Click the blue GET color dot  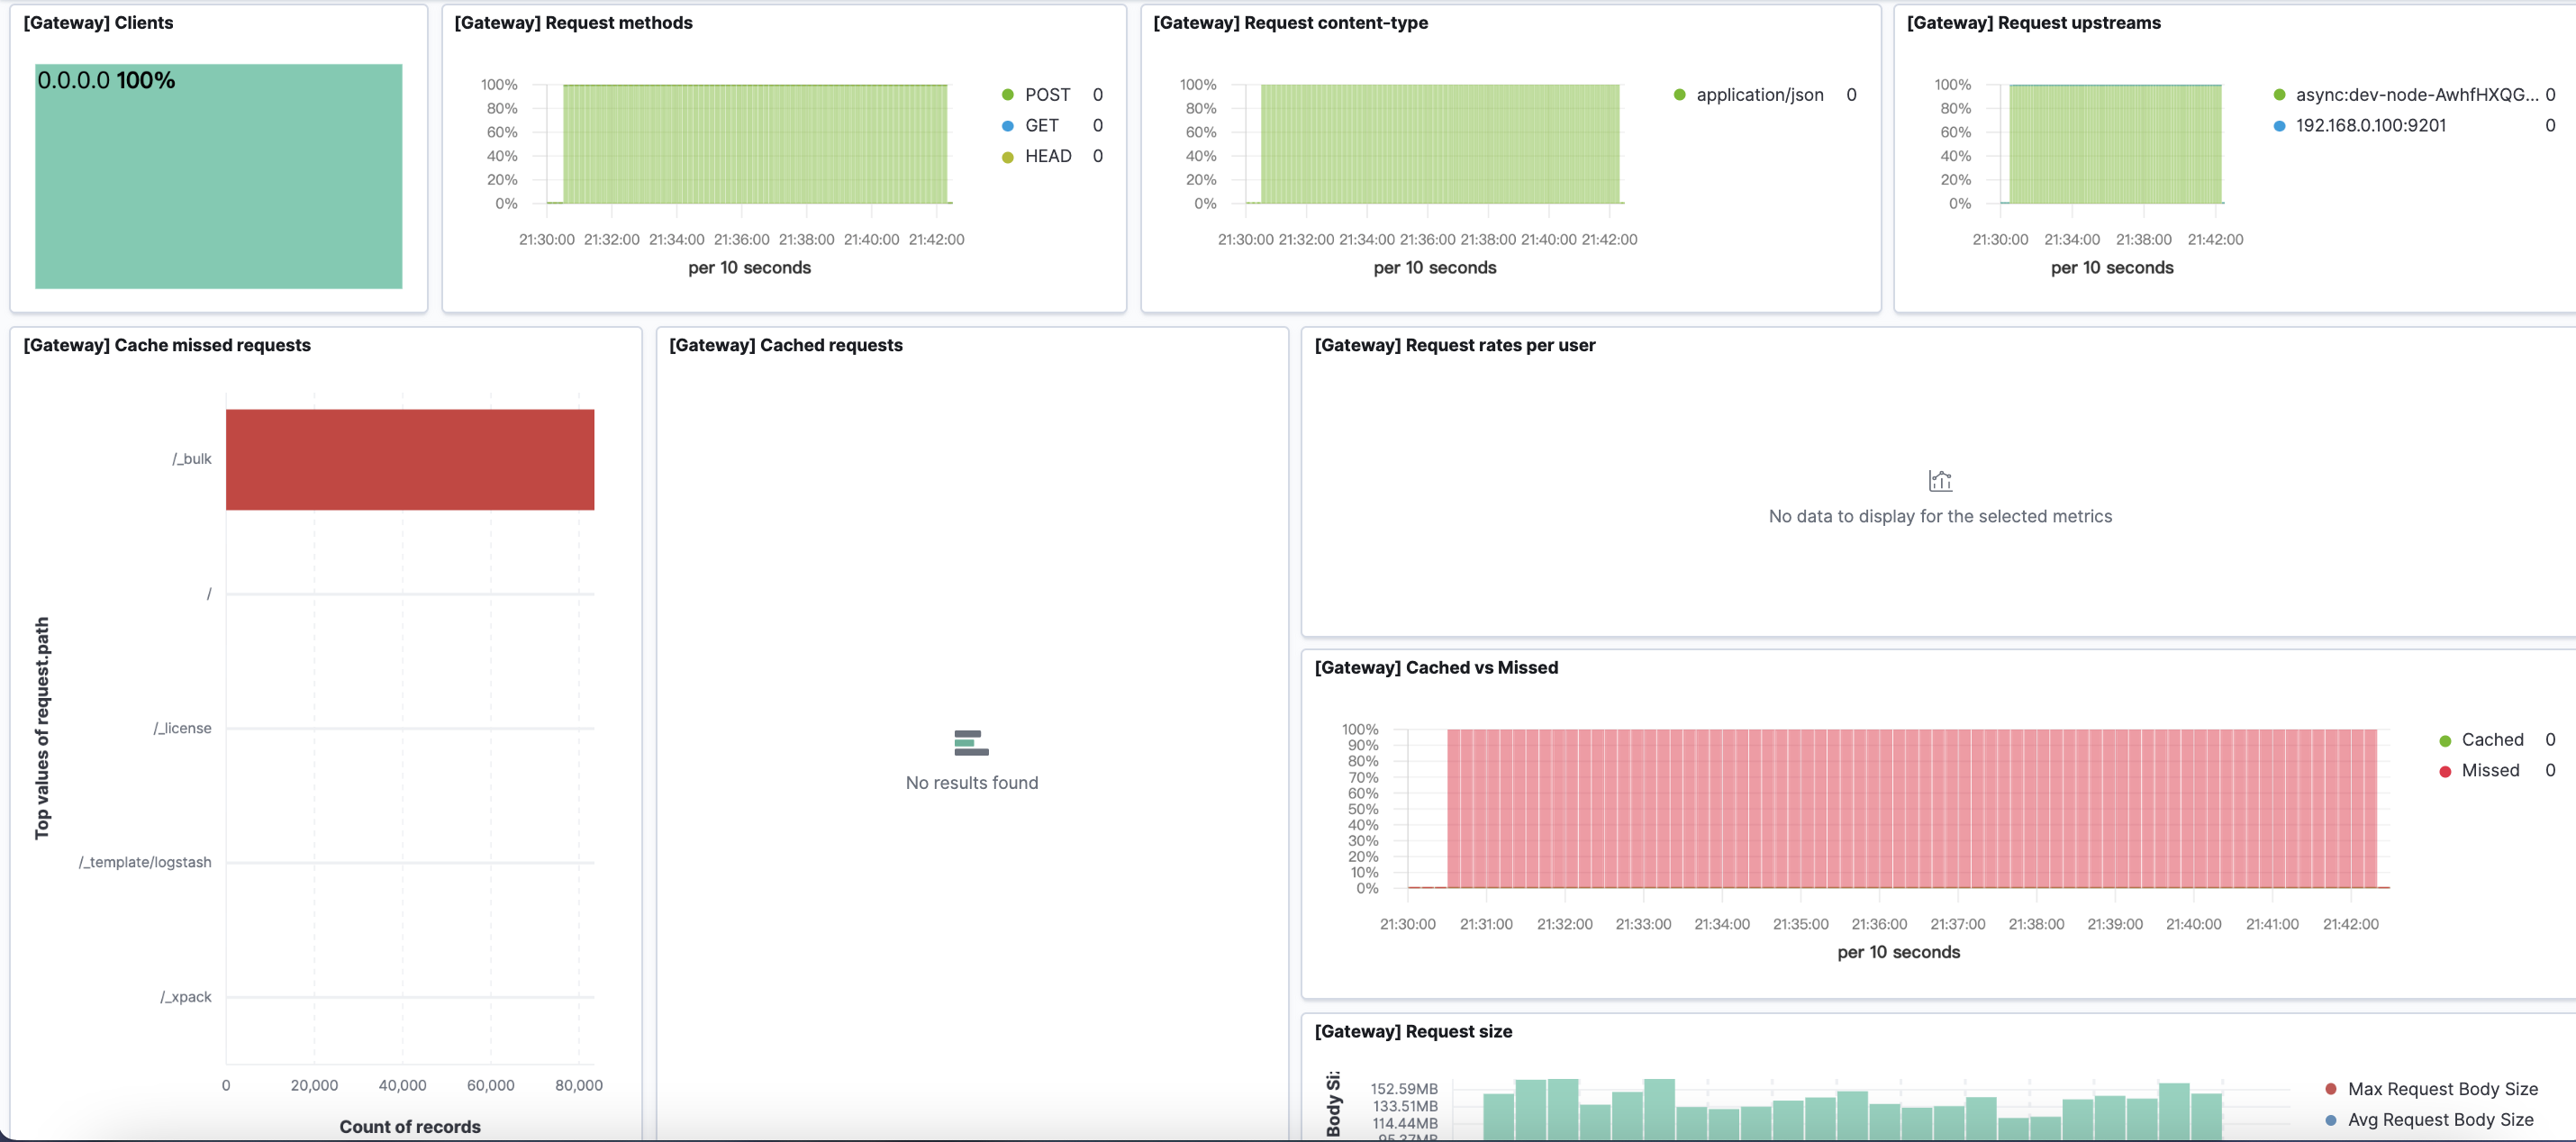tap(1007, 125)
